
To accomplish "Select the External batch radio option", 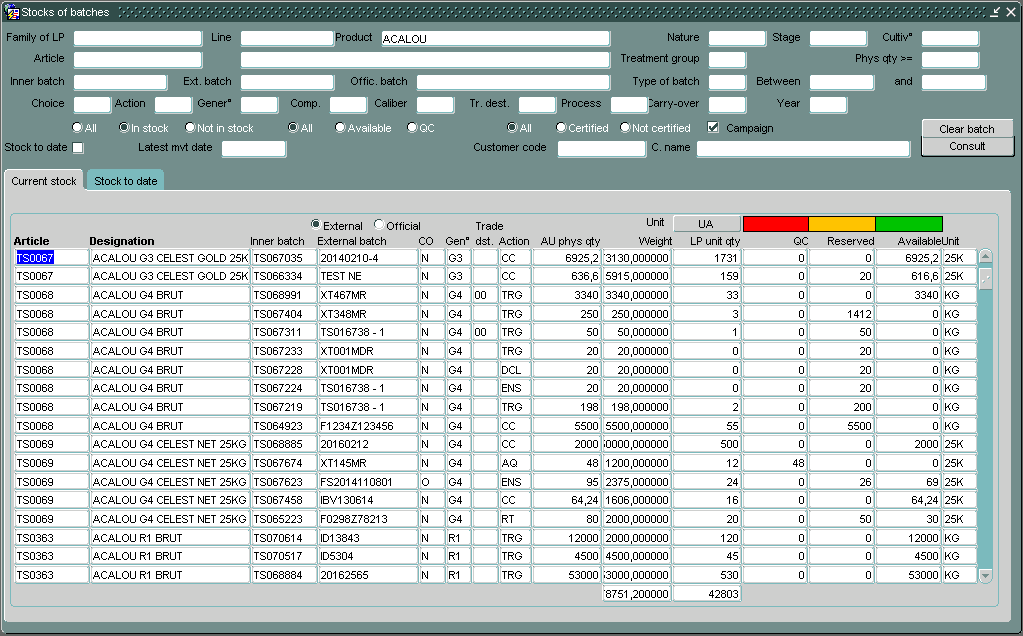I will click(x=316, y=224).
